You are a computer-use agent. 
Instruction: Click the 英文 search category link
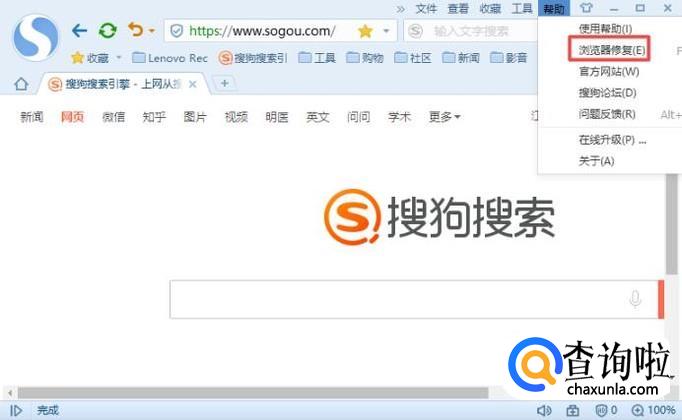(x=318, y=117)
